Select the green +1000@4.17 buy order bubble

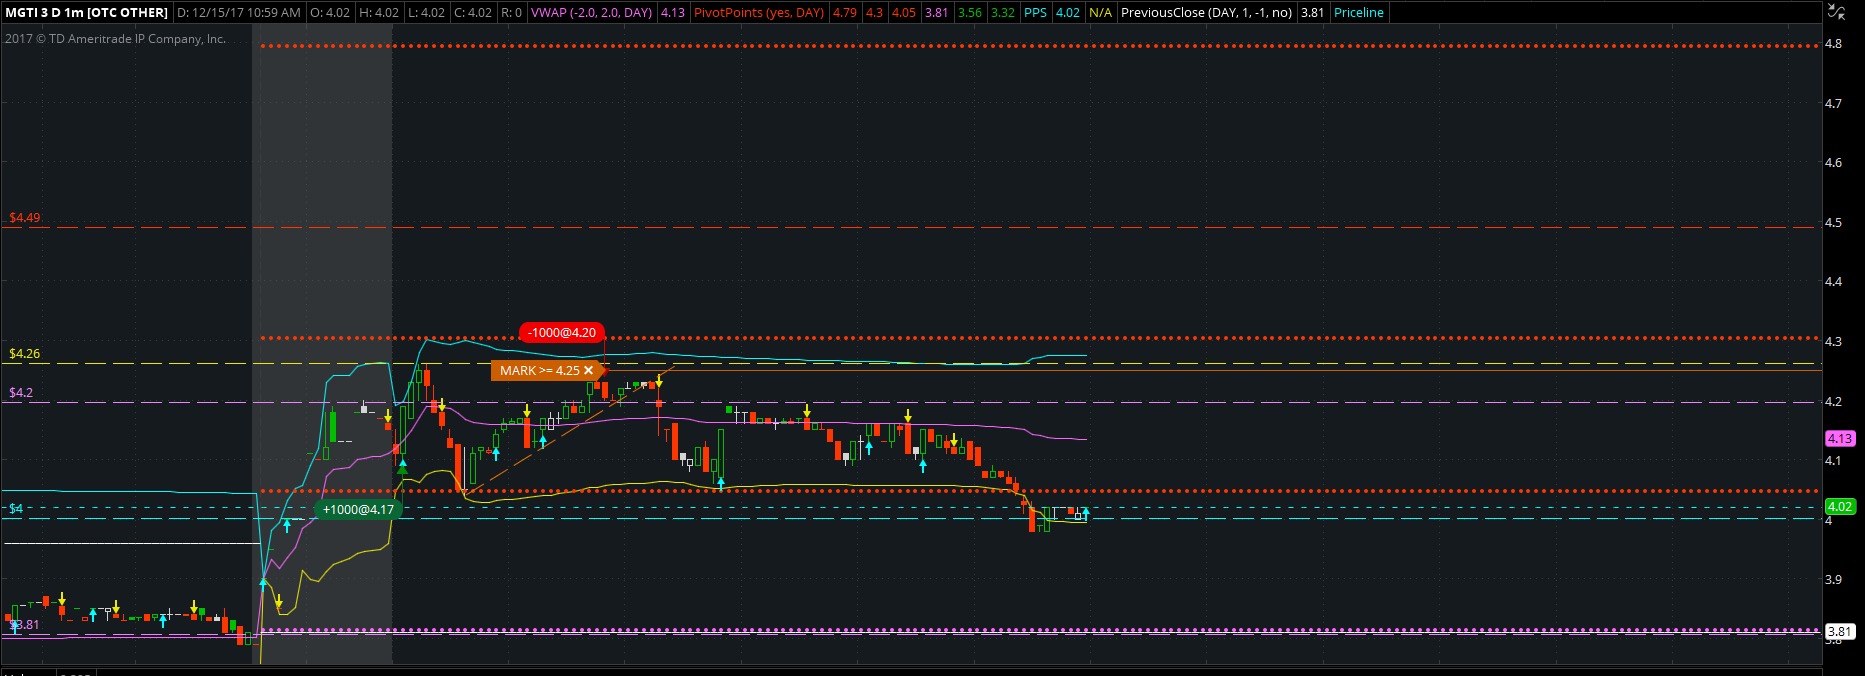(358, 509)
